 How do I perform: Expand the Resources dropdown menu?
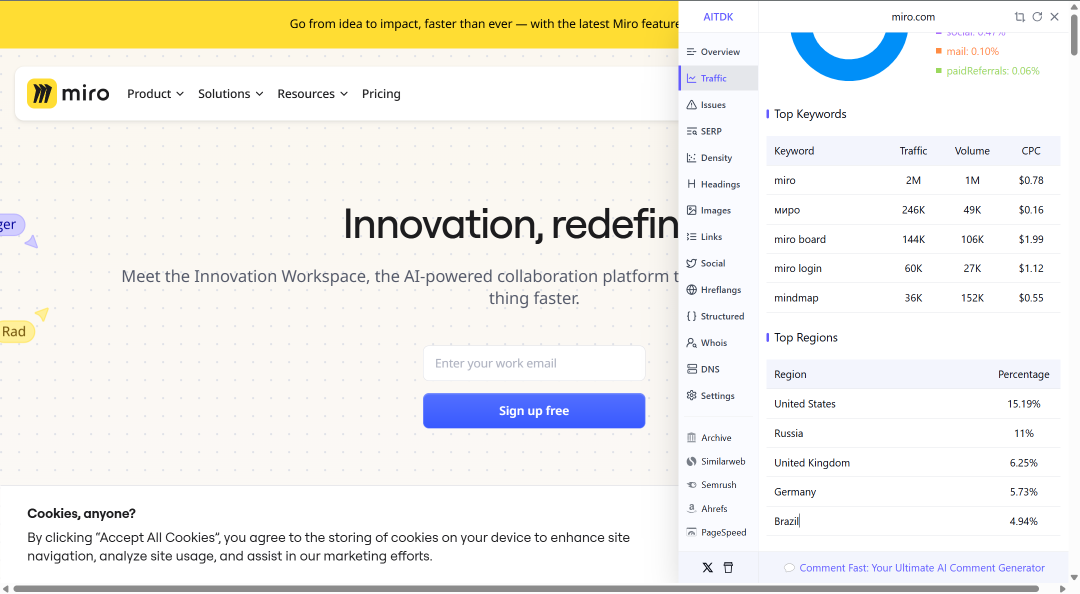[313, 94]
